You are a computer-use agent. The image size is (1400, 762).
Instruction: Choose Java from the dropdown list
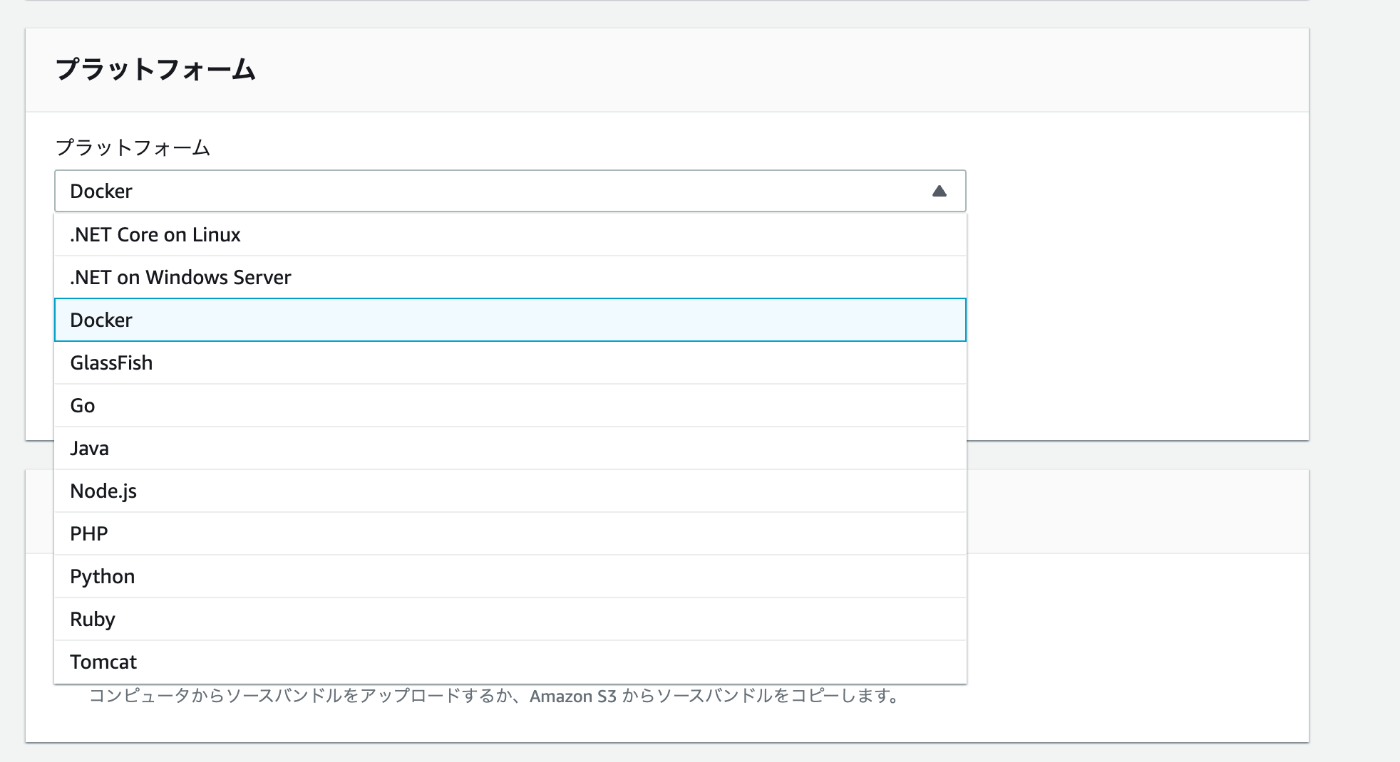pyautogui.click(x=510, y=448)
